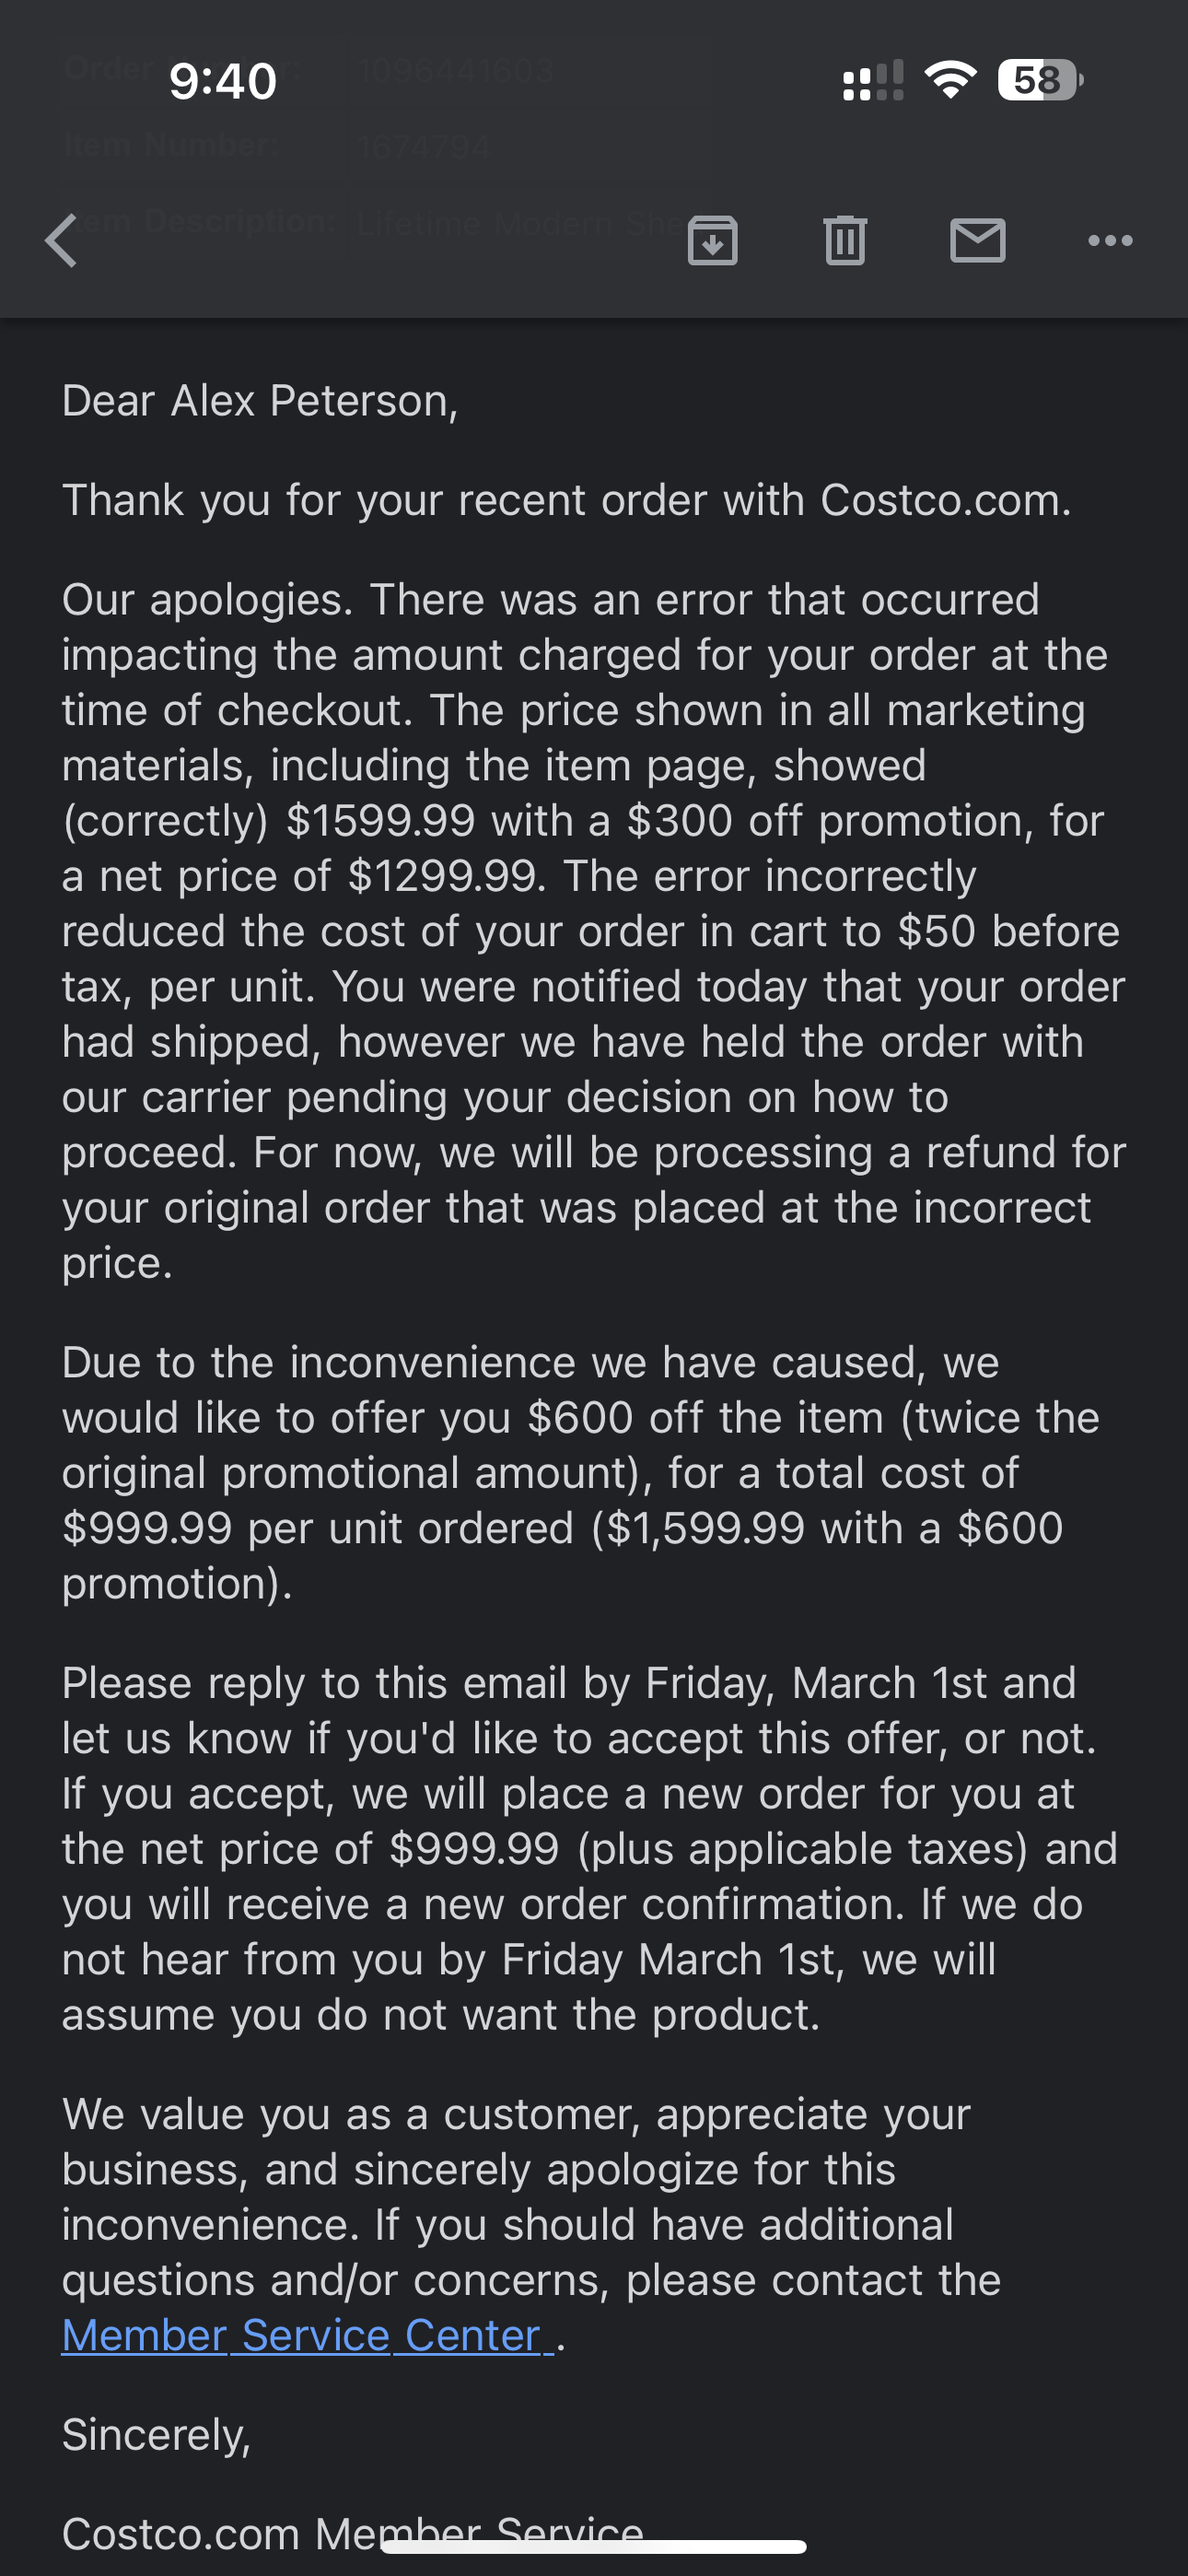This screenshot has width=1188, height=2576.
Task: Delete the email using the trash icon
Action: tap(845, 241)
